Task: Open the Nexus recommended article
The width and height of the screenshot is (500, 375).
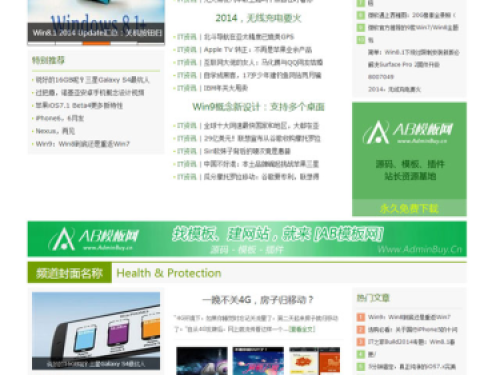Action: coord(55,131)
